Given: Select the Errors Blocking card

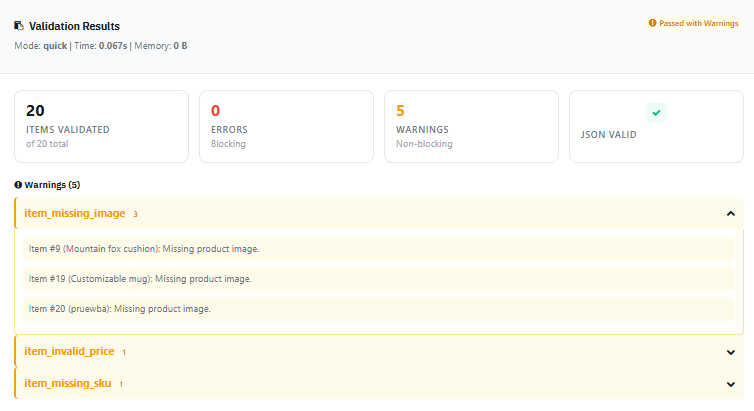Looking at the screenshot, I should click(286, 126).
